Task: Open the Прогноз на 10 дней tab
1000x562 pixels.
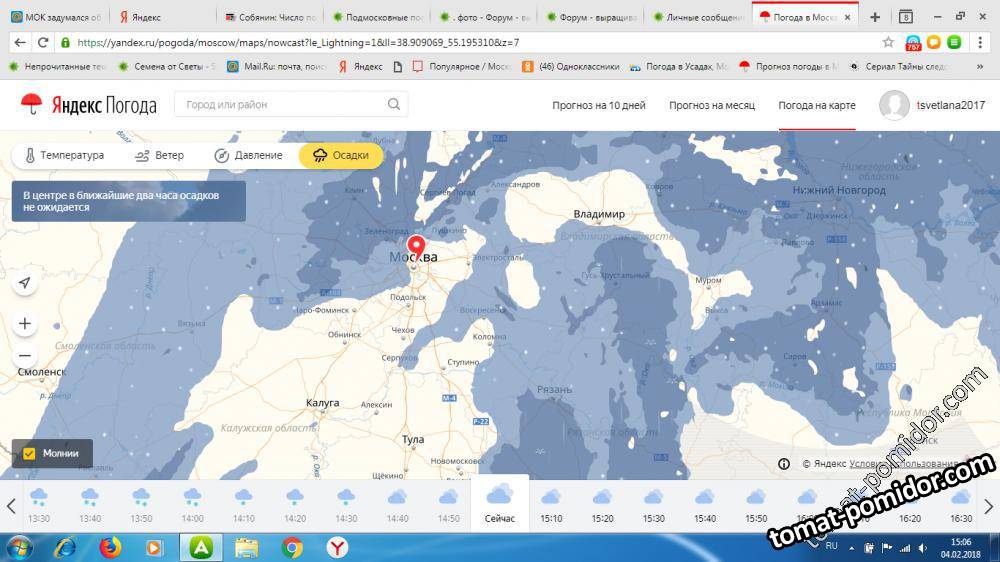Action: 599,105
